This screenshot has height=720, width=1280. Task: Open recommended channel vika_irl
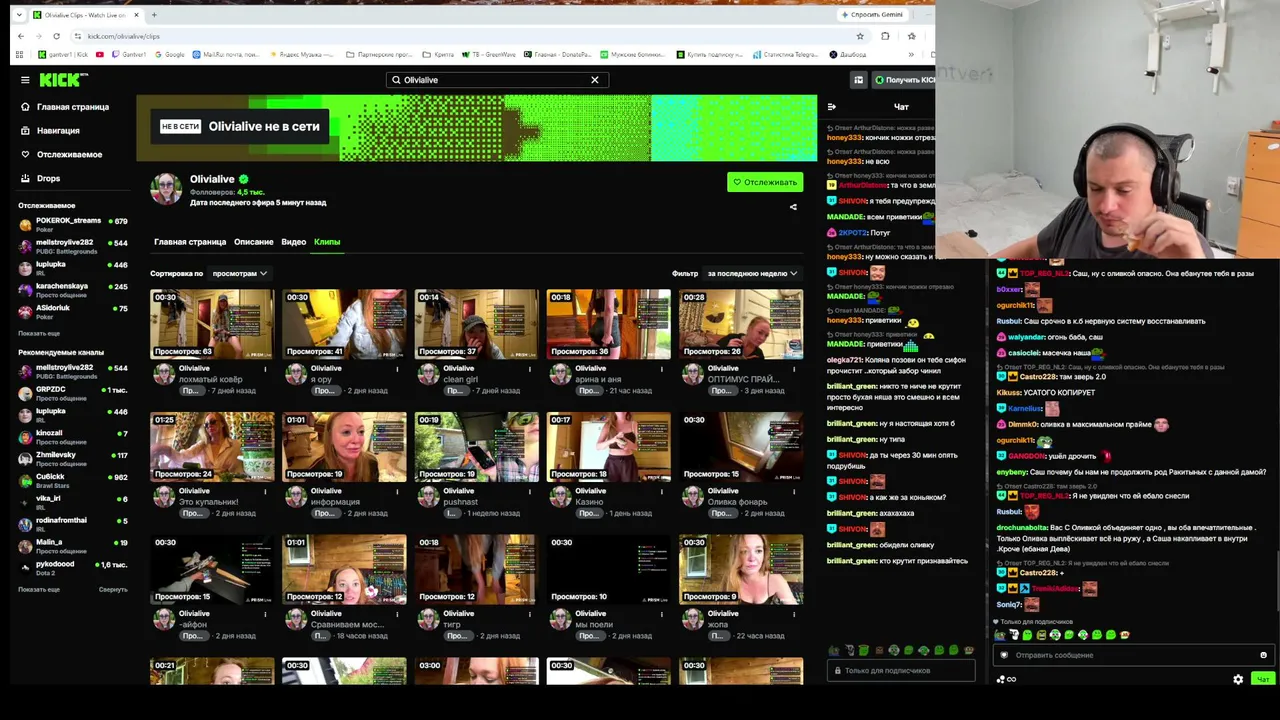(73, 502)
